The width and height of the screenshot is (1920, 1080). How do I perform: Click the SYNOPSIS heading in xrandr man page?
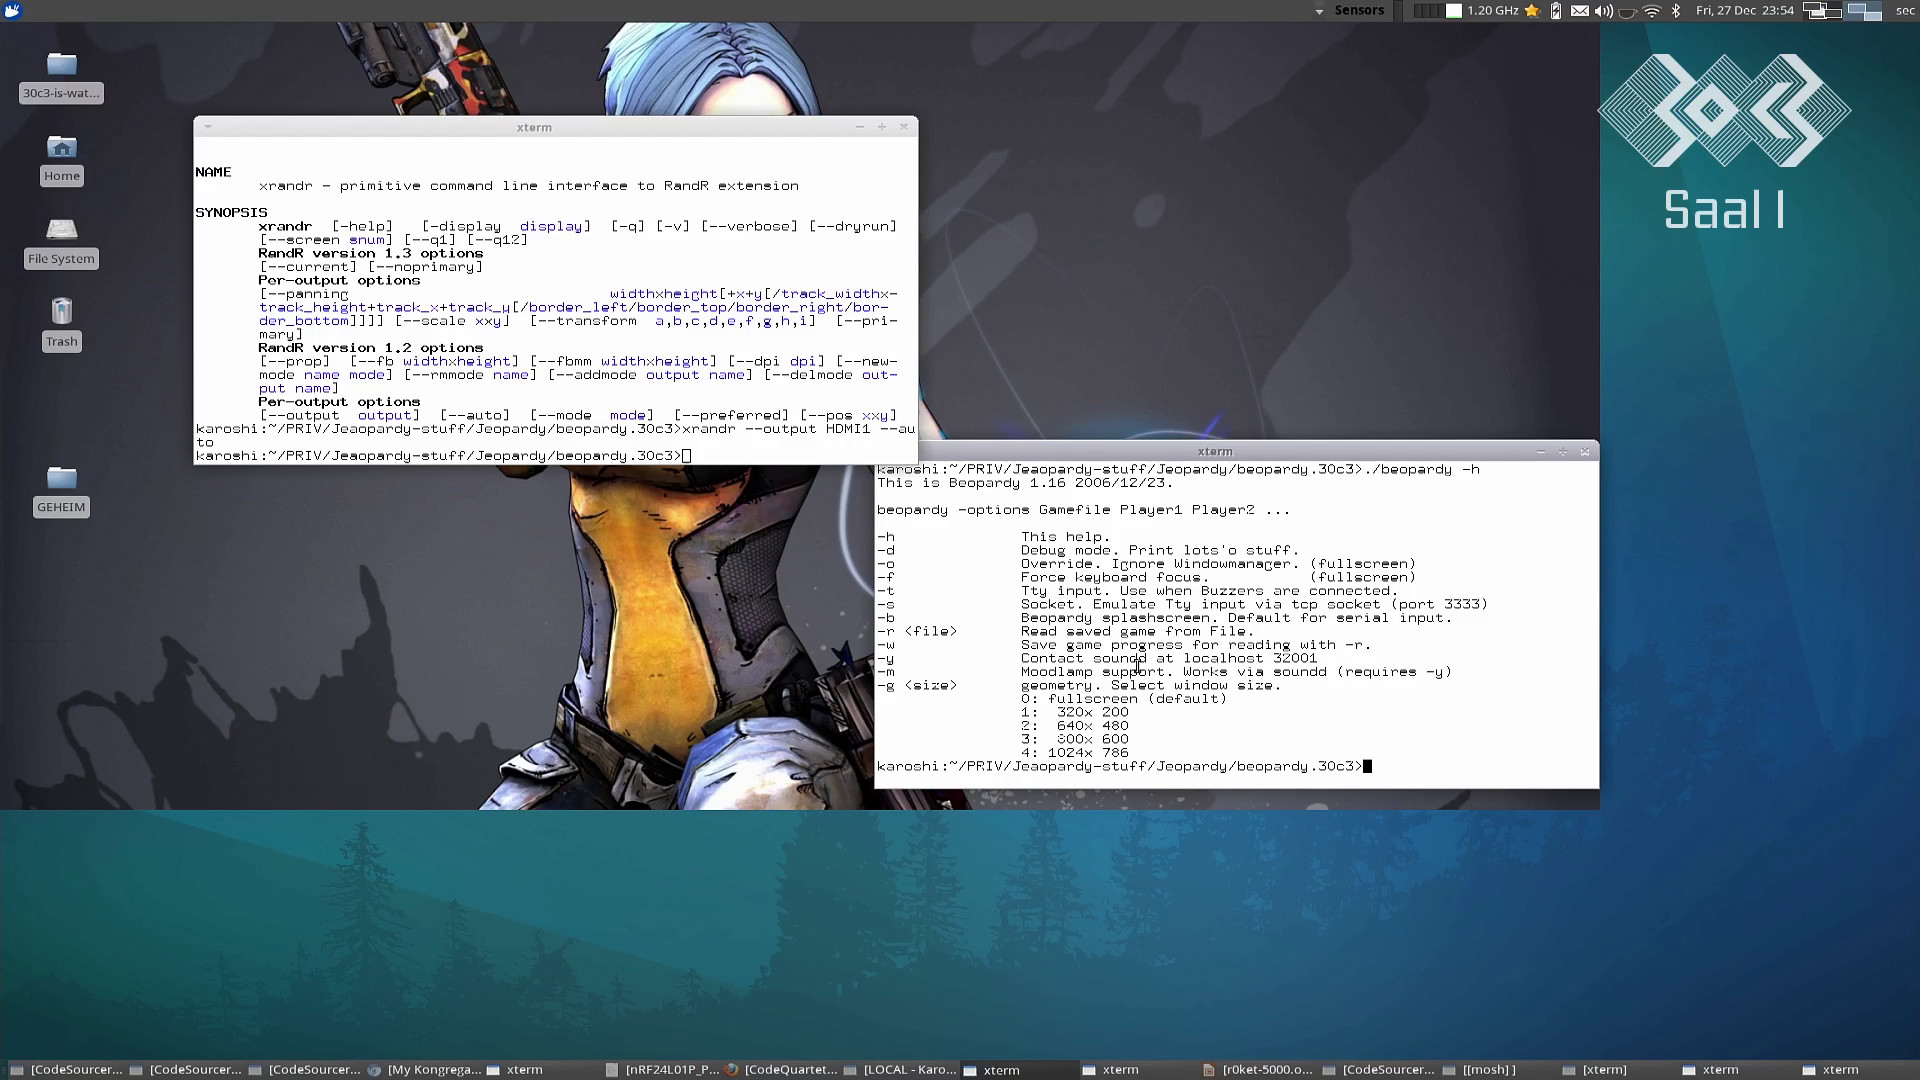[x=231, y=212]
